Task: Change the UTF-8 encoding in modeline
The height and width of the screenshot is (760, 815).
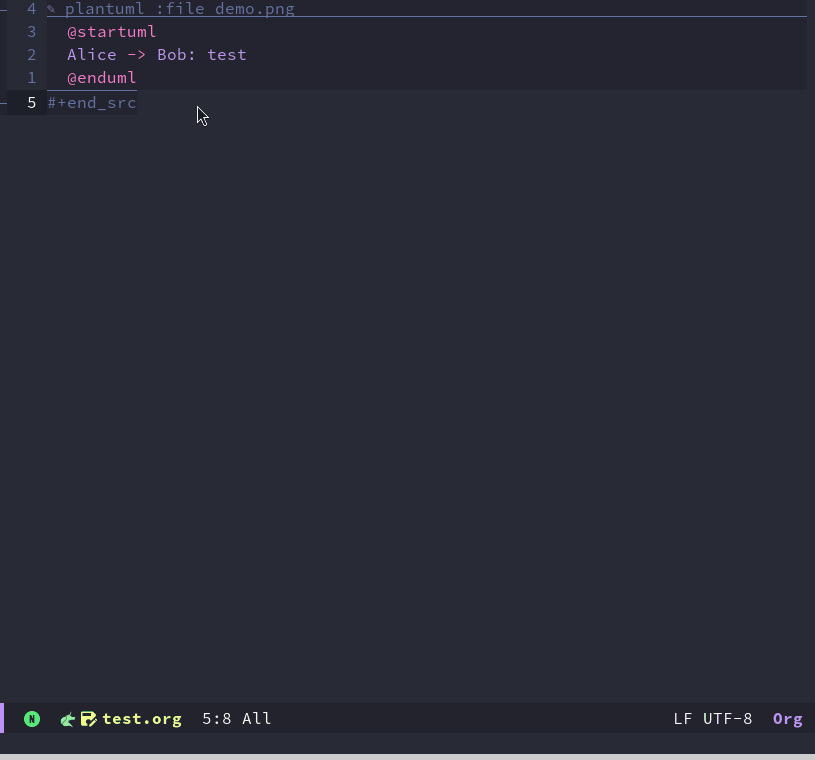Action: (x=727, y=719)
